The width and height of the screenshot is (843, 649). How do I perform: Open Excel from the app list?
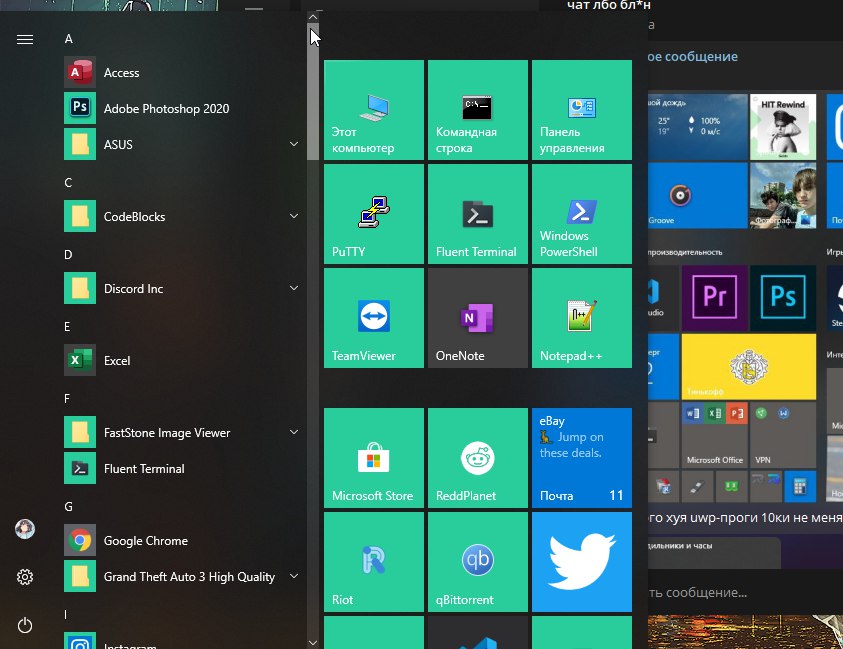(182, 361)
